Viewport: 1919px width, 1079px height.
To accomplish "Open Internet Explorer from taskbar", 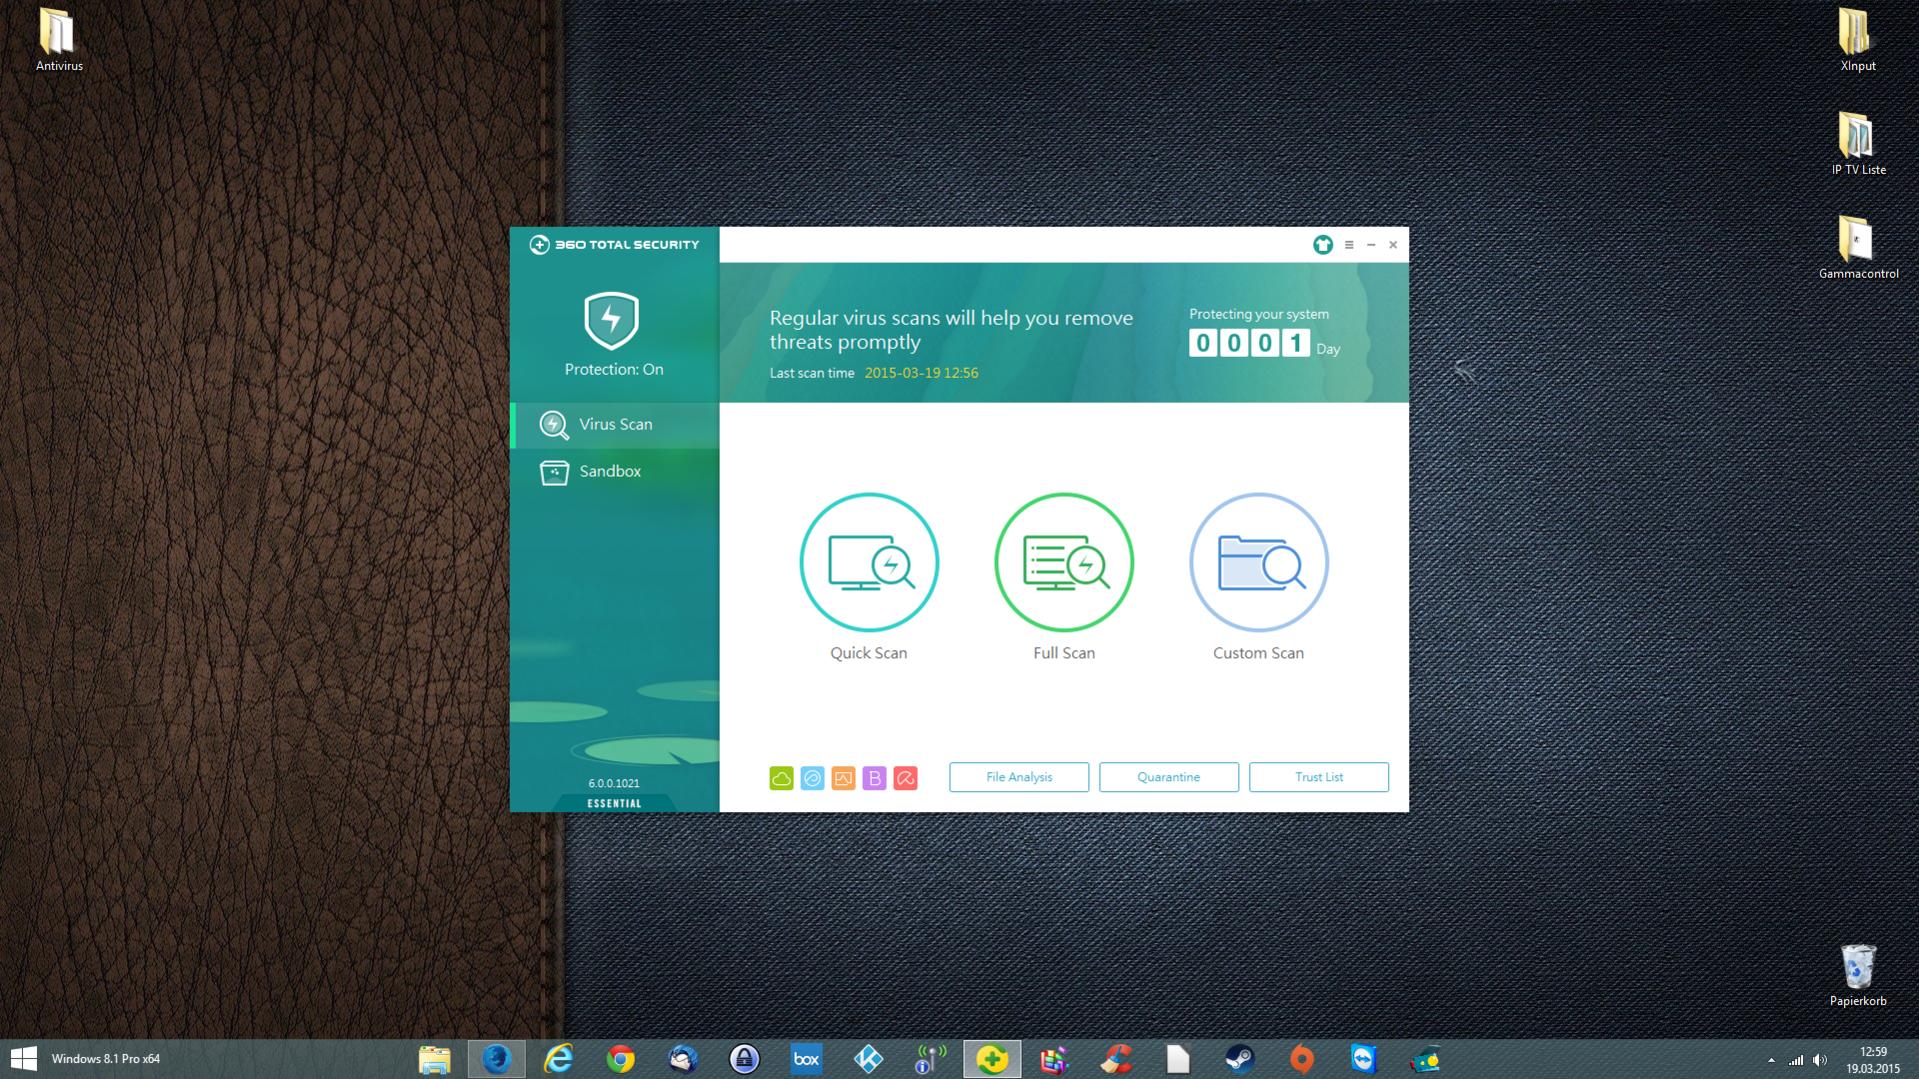I will 558,1059.
